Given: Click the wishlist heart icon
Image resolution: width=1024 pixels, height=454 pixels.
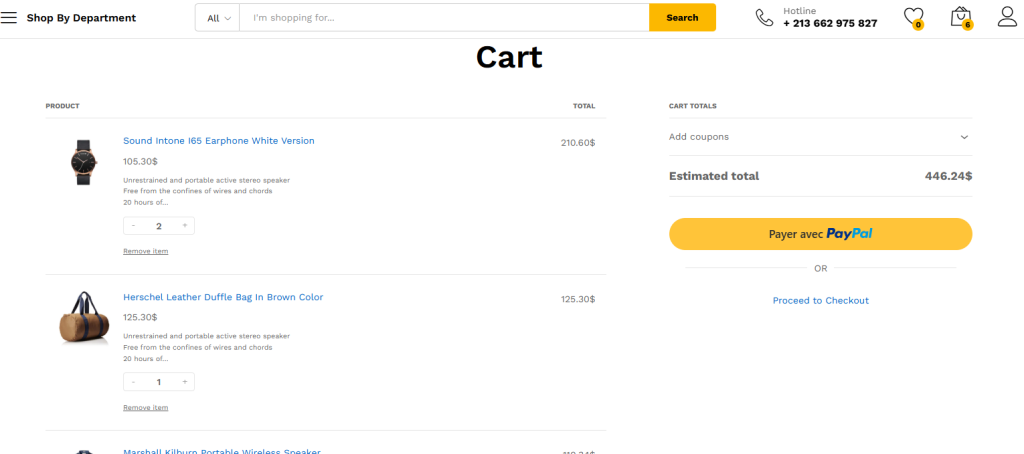Looking at the screenshot, I should pyautogui.click(x=913, y=17).
